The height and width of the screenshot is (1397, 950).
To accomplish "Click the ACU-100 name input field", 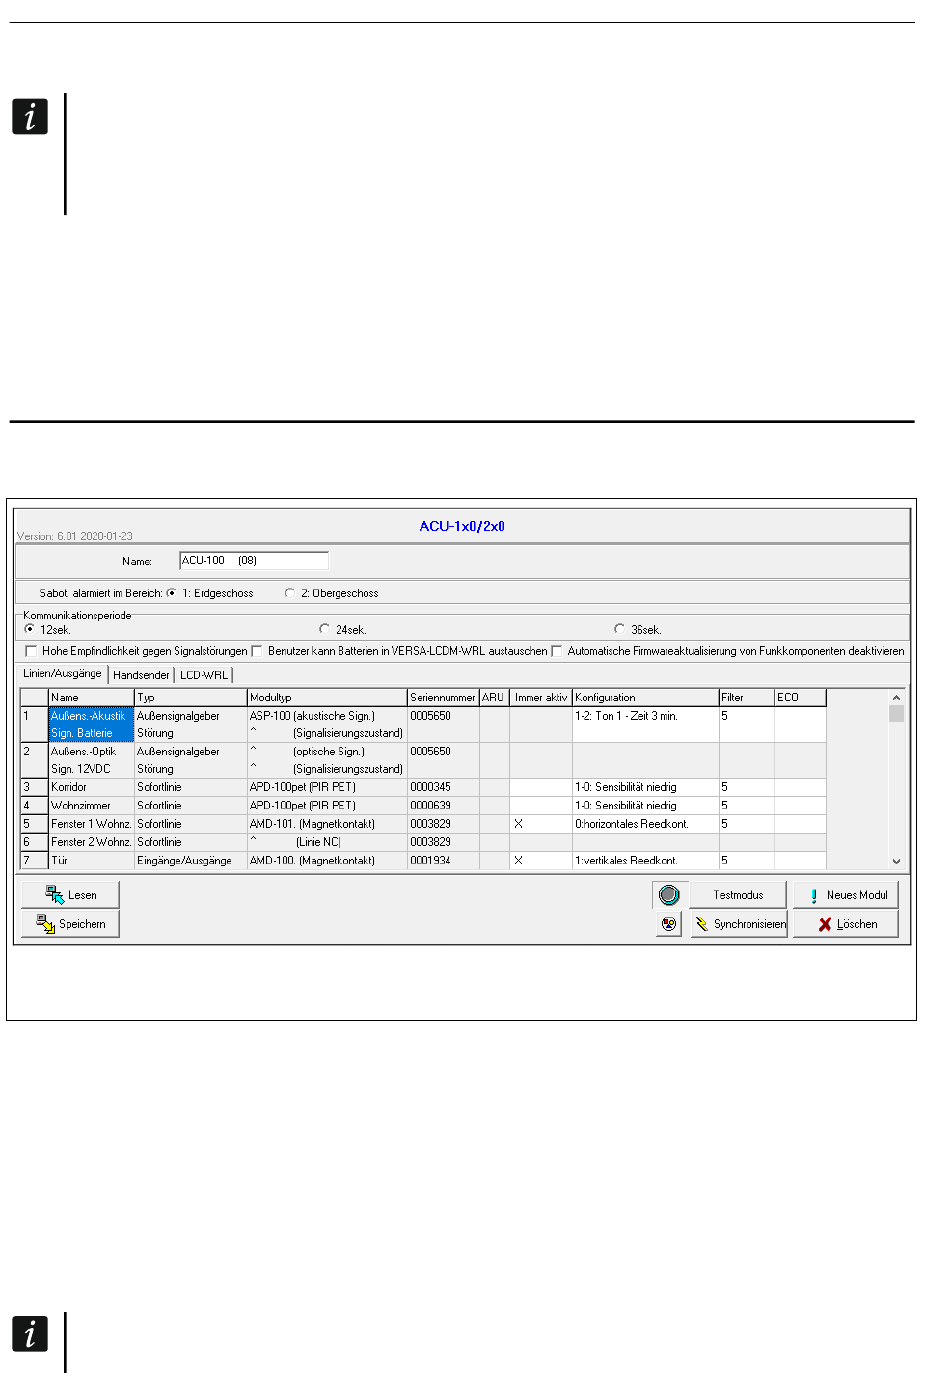I will pyautogui.click(x=254, y=561).
